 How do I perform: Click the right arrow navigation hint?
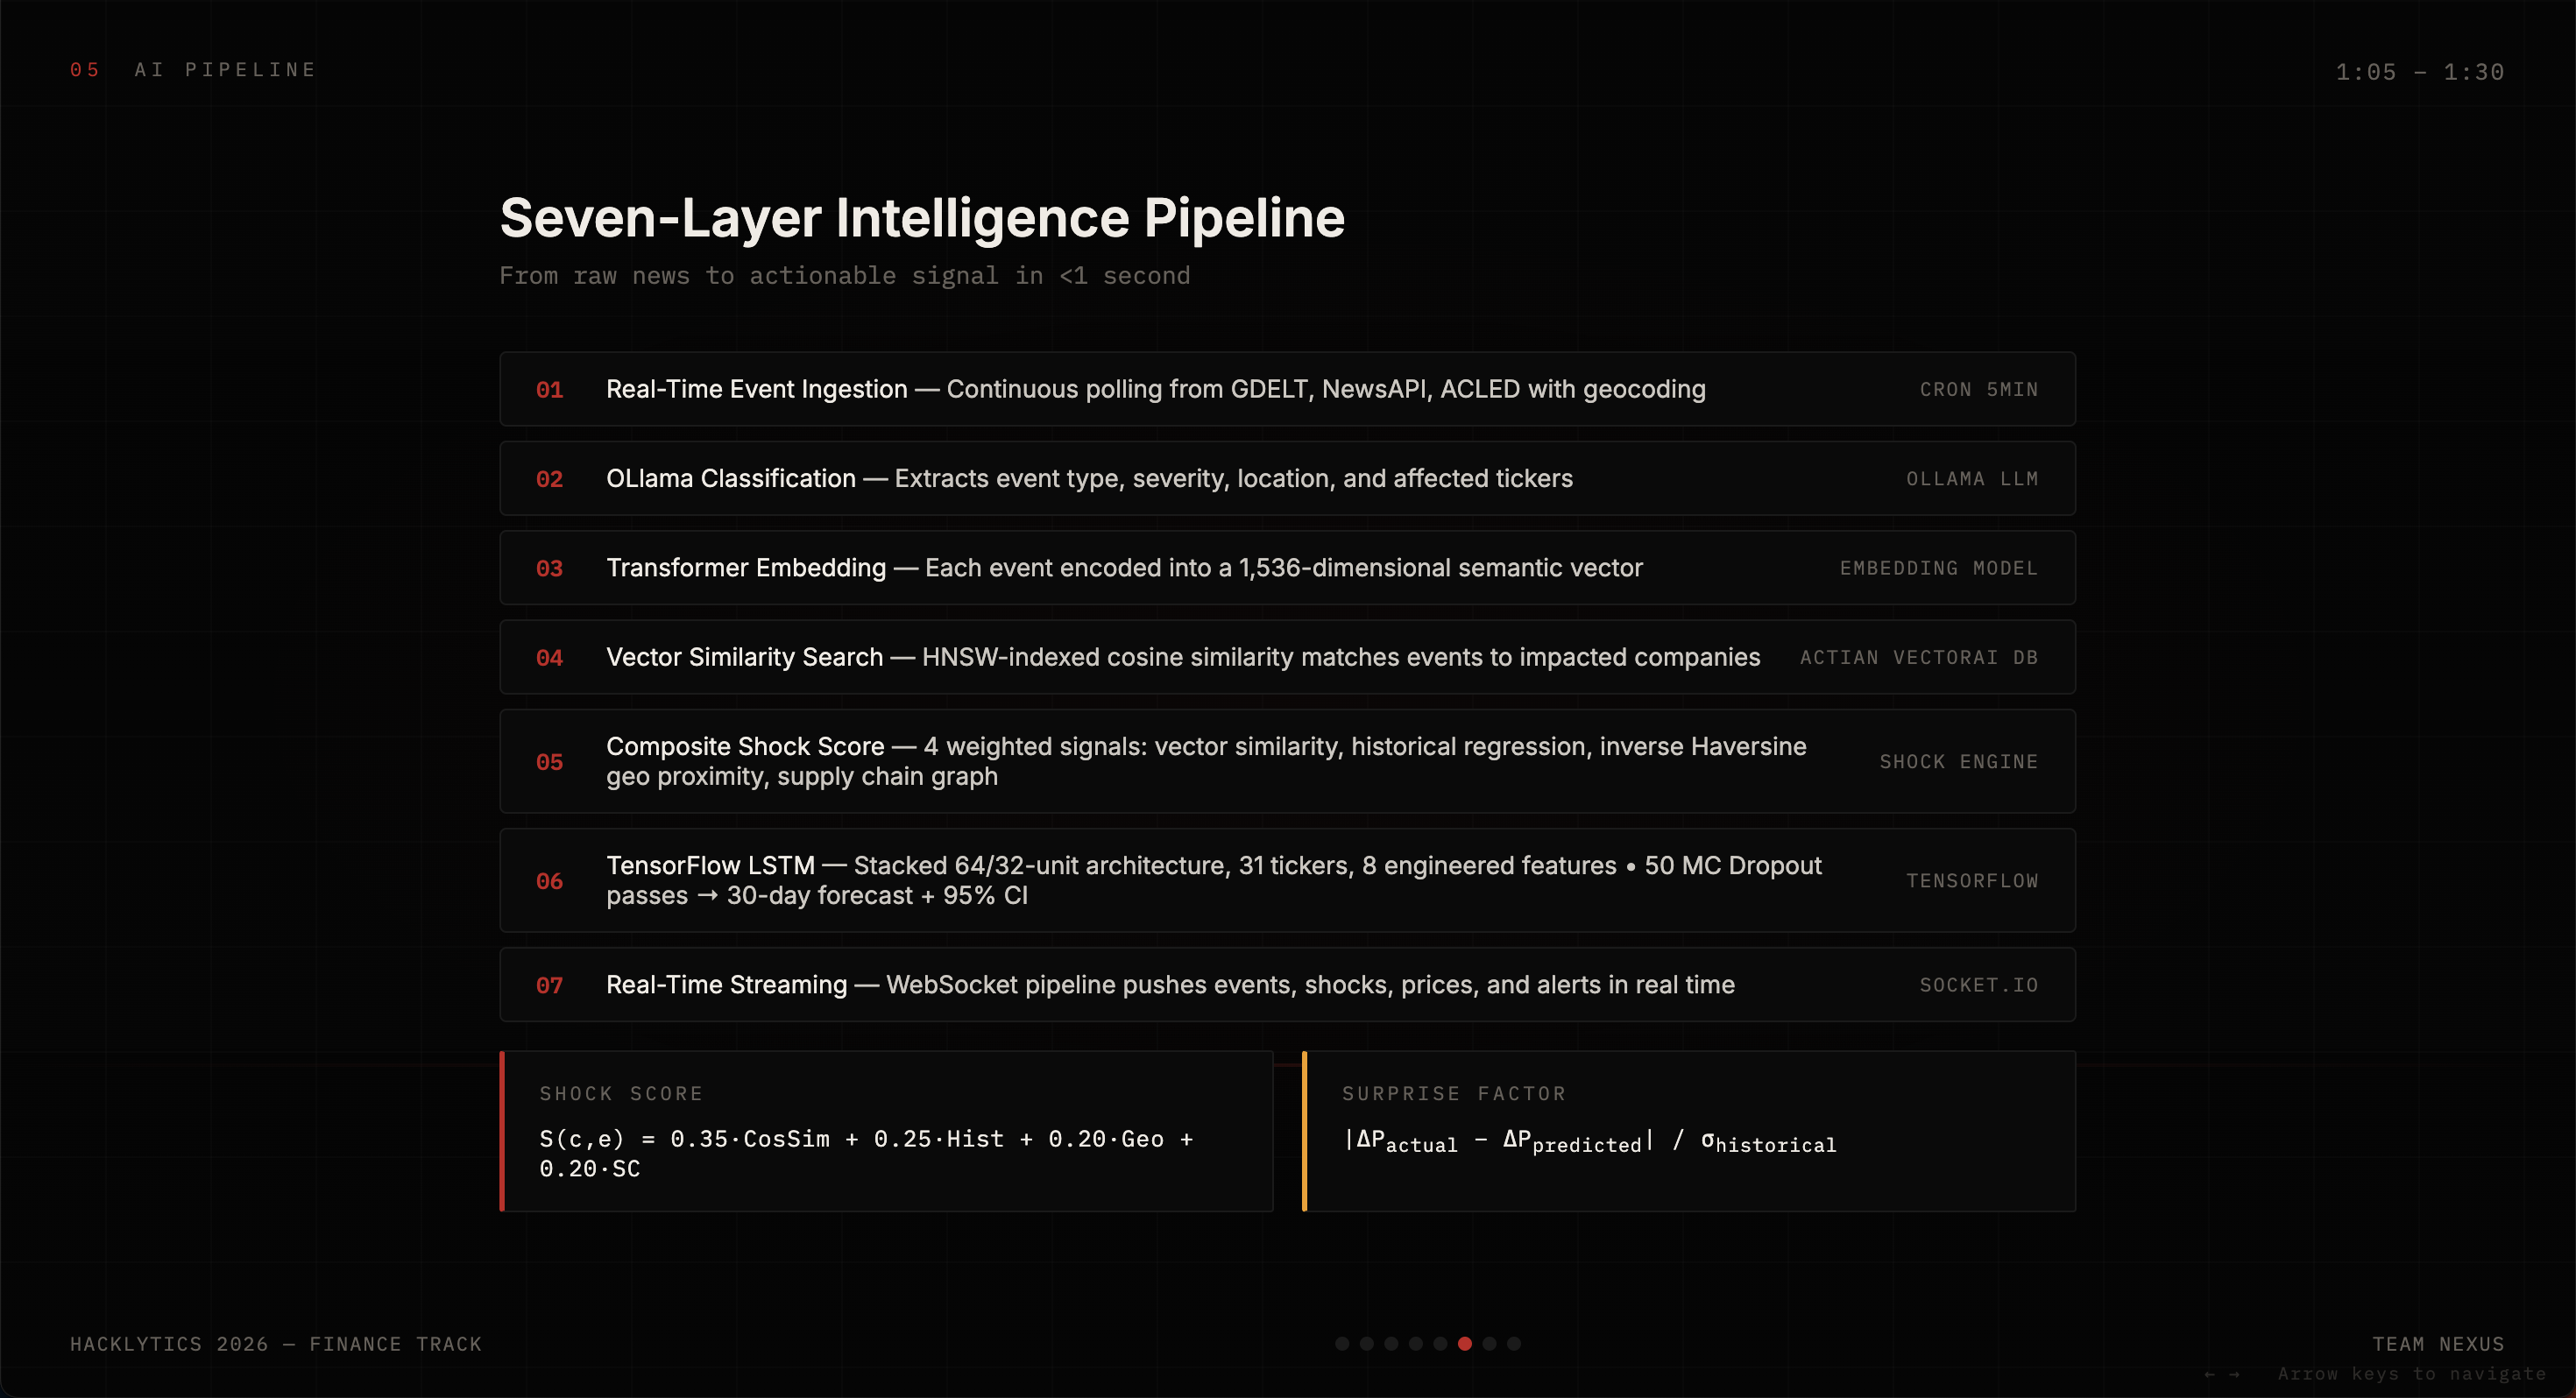(x=2234, y=1374)
